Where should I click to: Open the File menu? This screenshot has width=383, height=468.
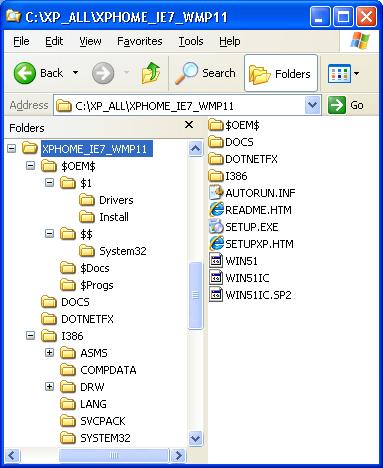pos(21,41)
